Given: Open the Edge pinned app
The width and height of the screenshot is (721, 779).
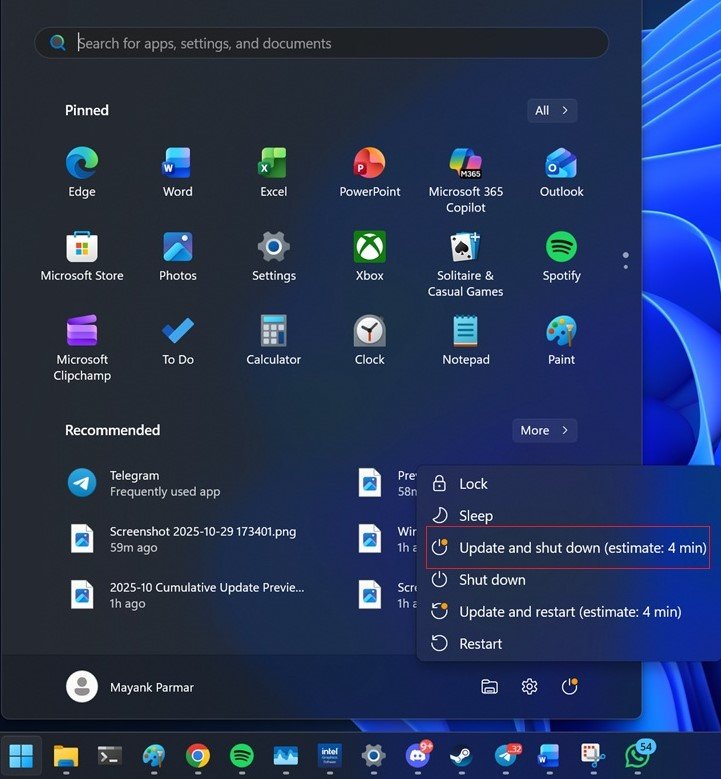Looking at the screenshot, I should pyautogui.click(x=82, y=172).
